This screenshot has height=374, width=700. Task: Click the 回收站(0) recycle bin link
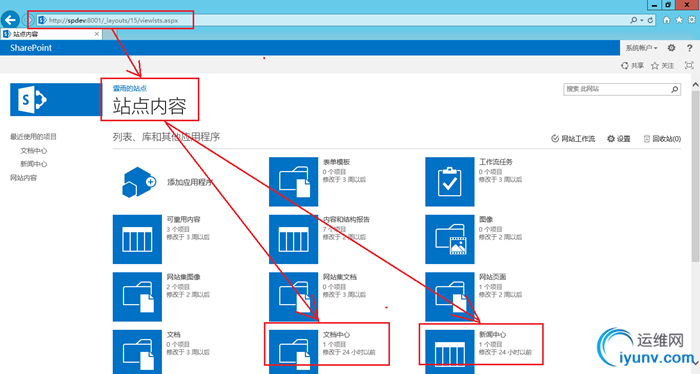pyautogui.click(x=662, y=139)
